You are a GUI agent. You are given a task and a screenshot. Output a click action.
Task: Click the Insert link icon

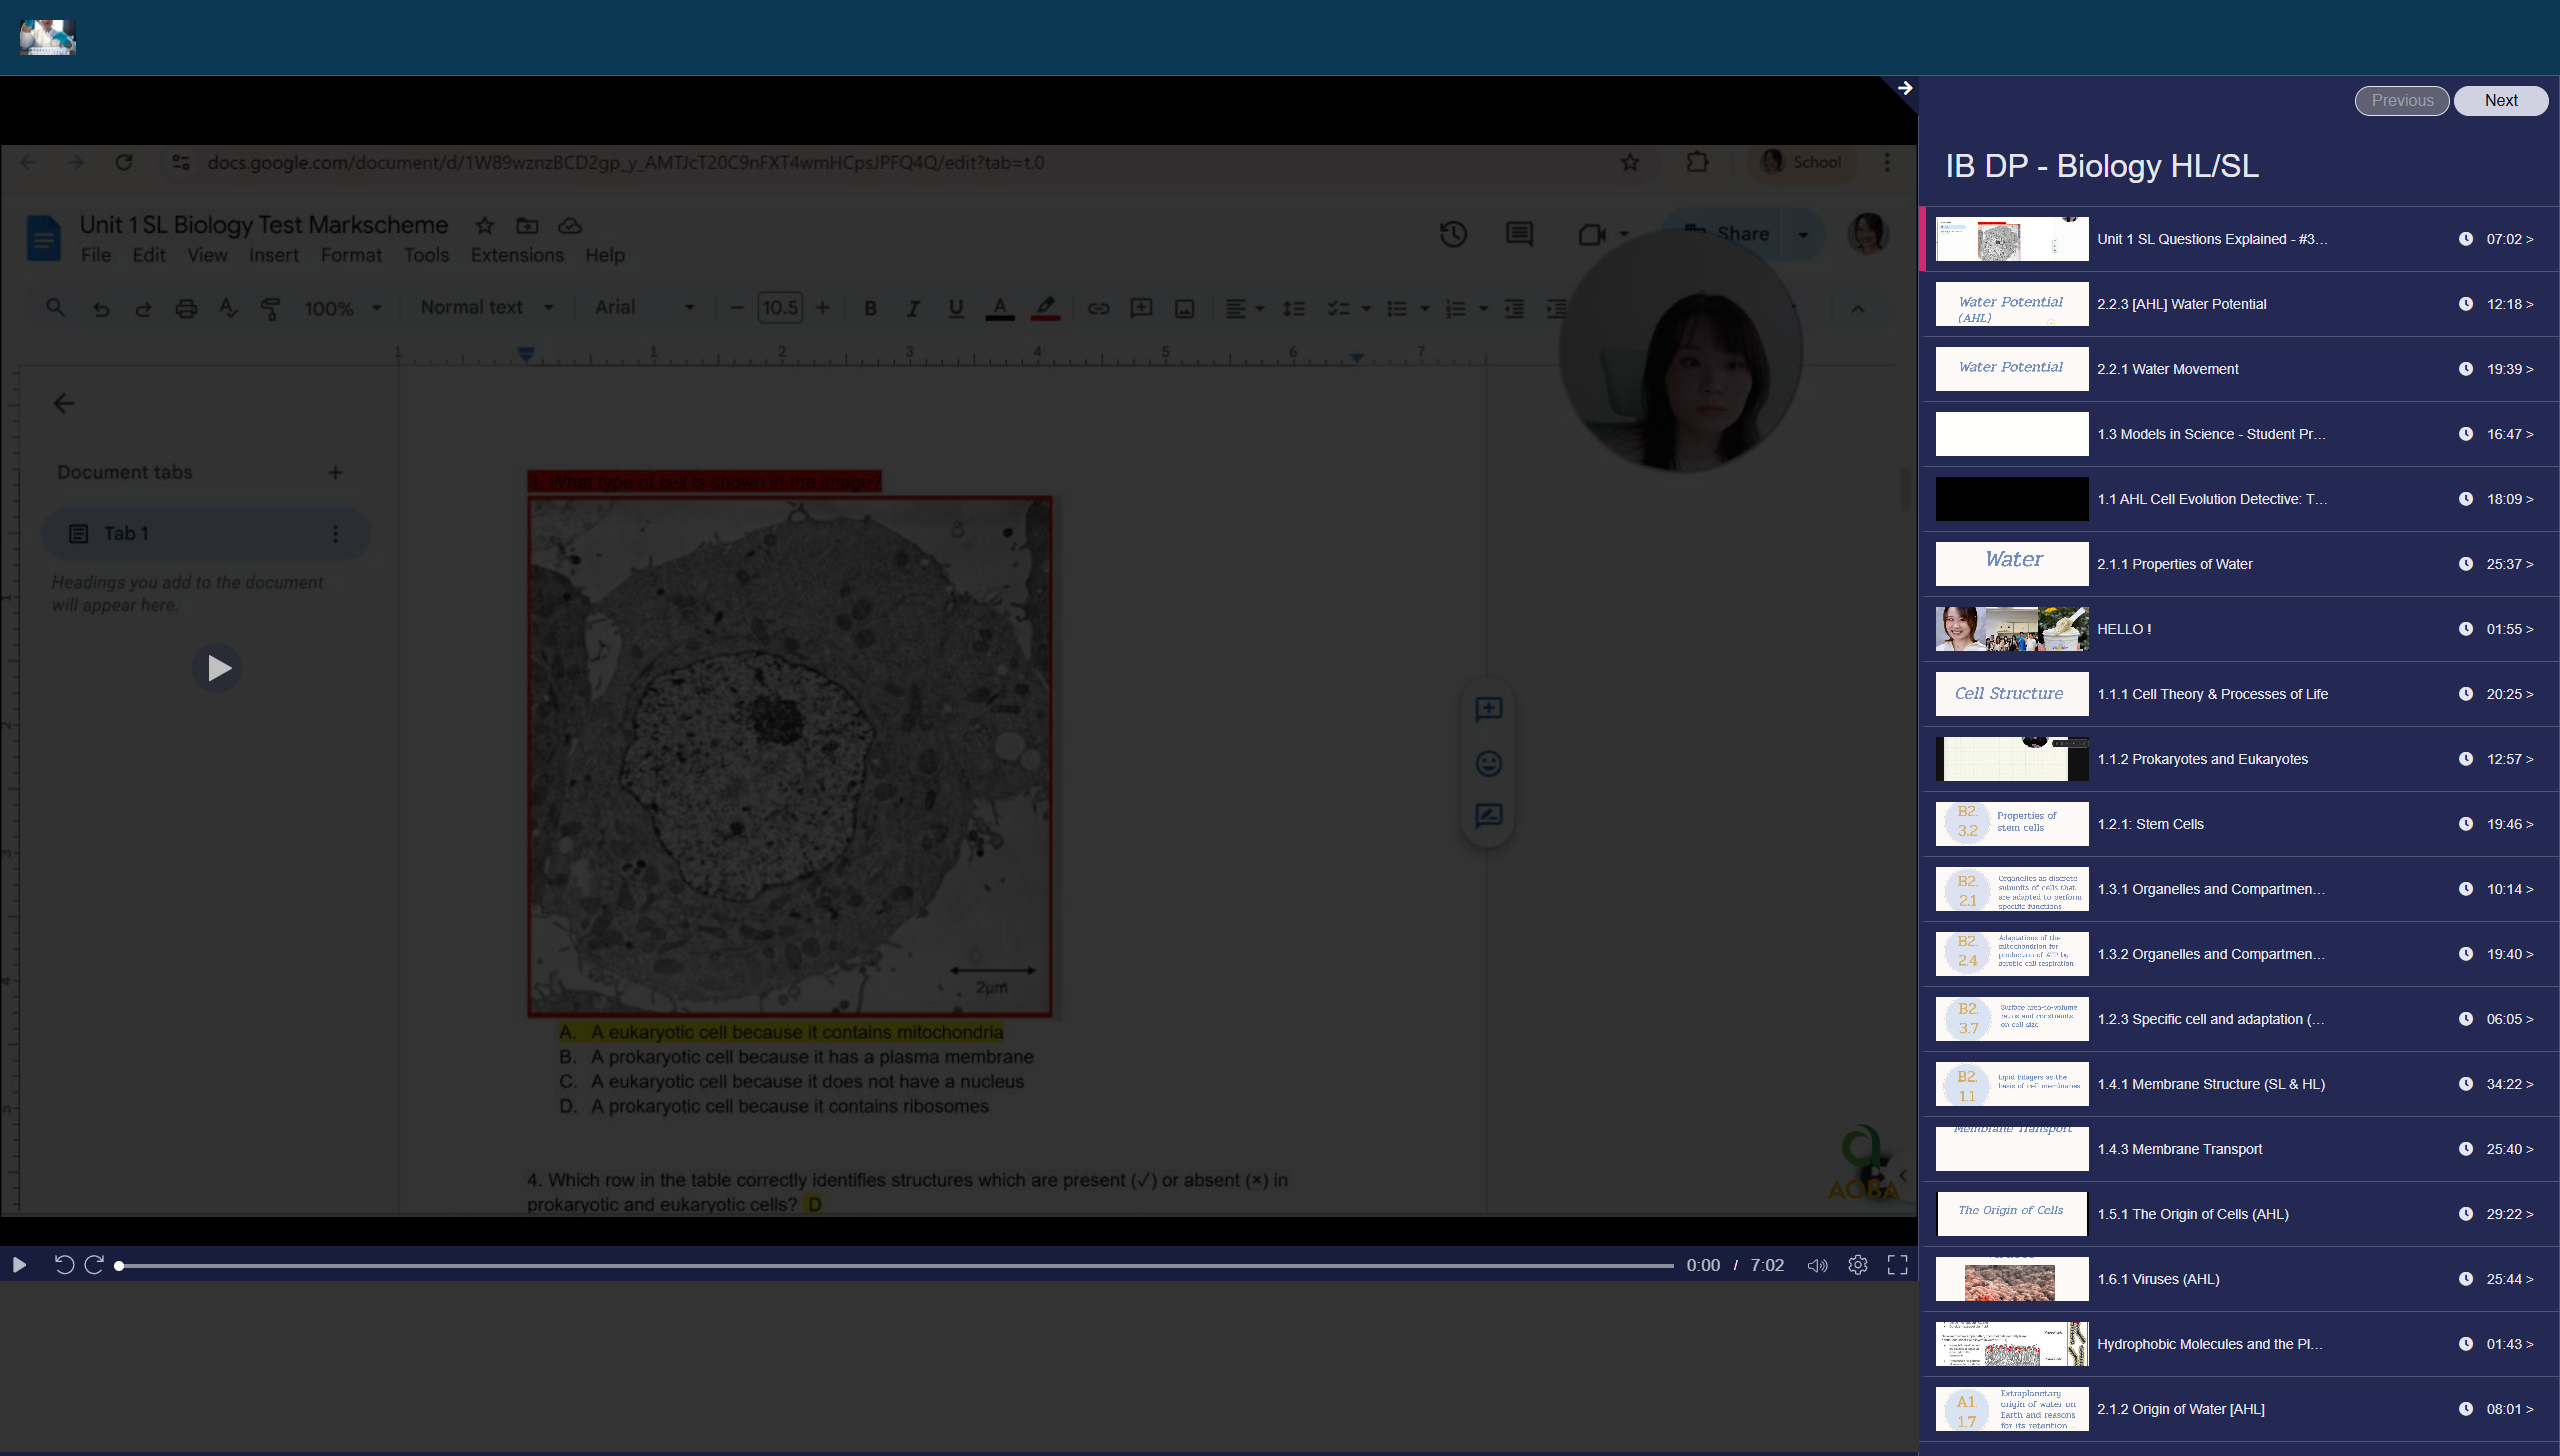click(1097, 308)
